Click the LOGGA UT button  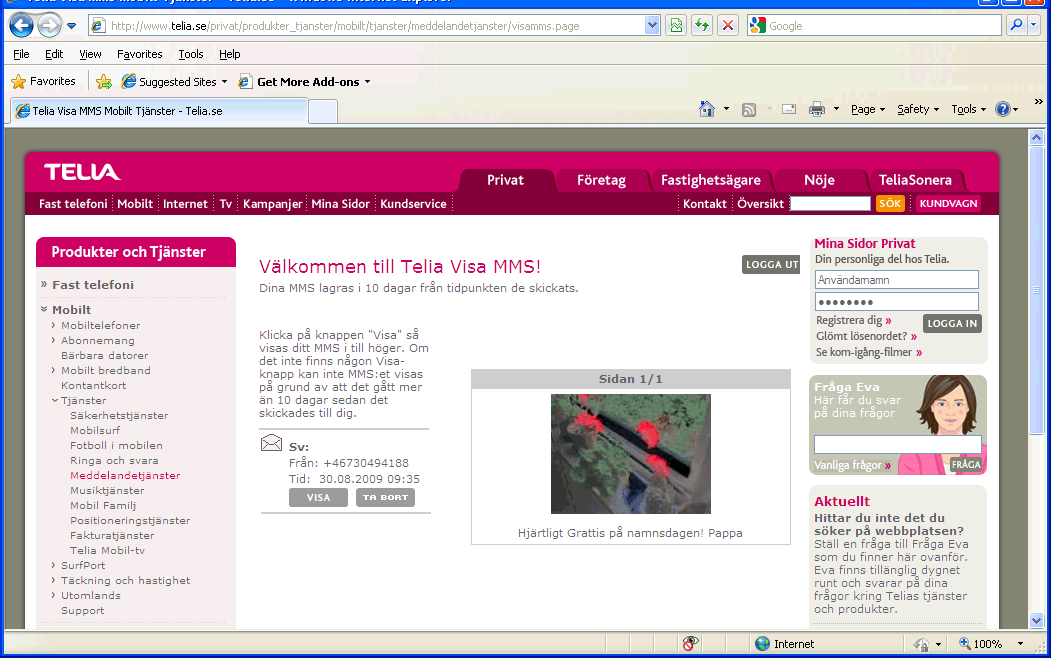click(771, 265)
